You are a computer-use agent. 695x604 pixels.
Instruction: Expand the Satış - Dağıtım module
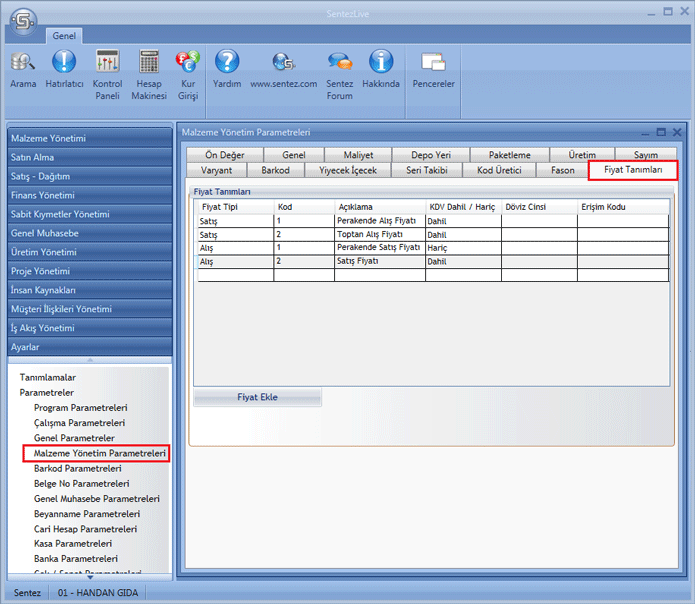click(90, 176)
